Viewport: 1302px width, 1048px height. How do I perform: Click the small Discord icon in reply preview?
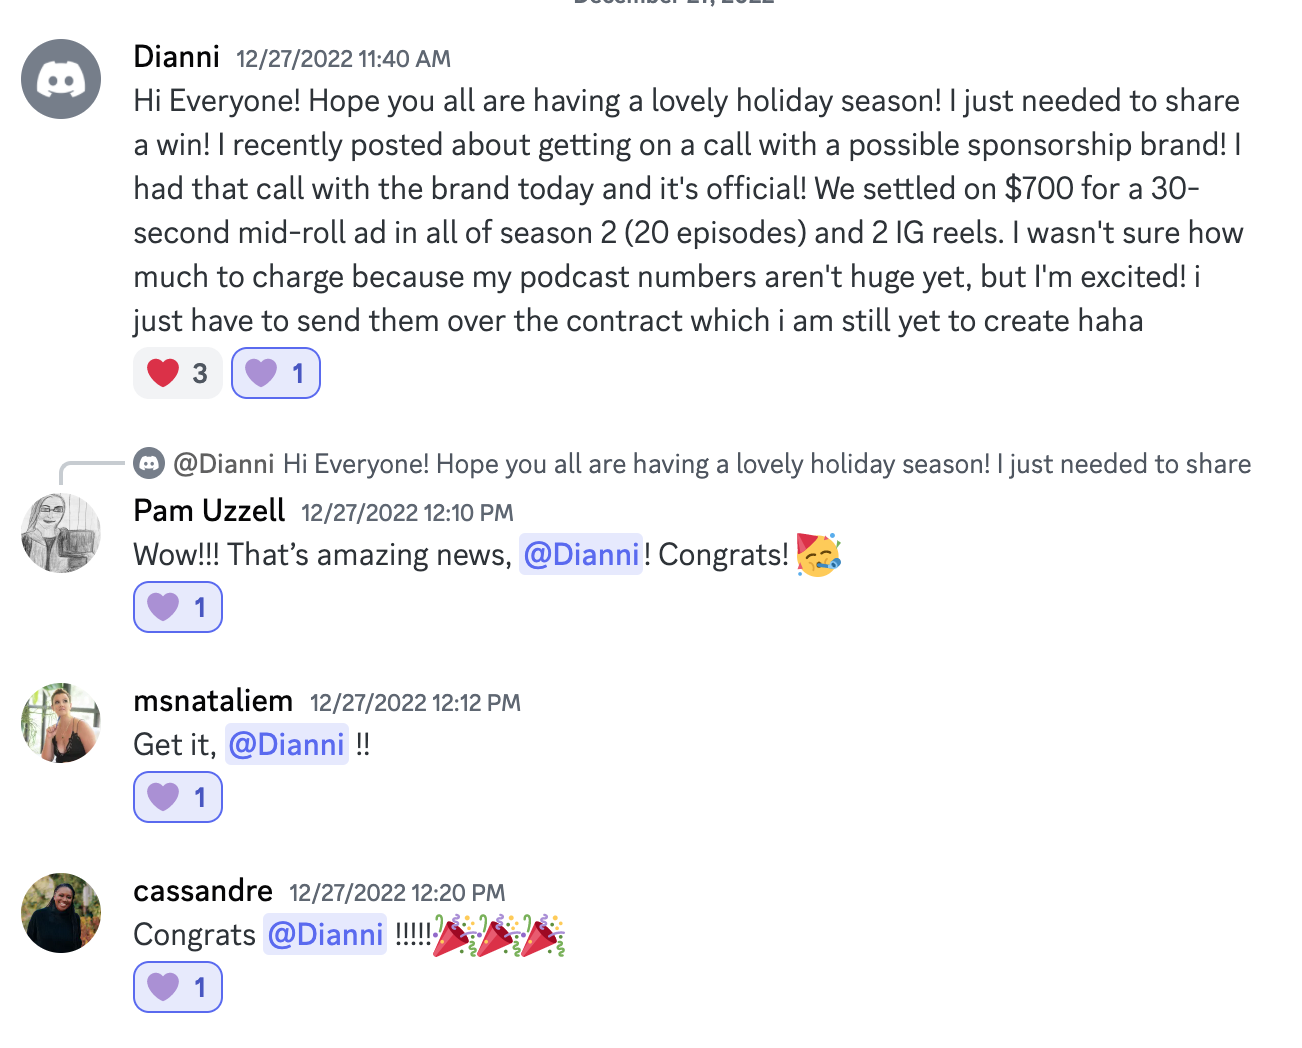(149, 463)
